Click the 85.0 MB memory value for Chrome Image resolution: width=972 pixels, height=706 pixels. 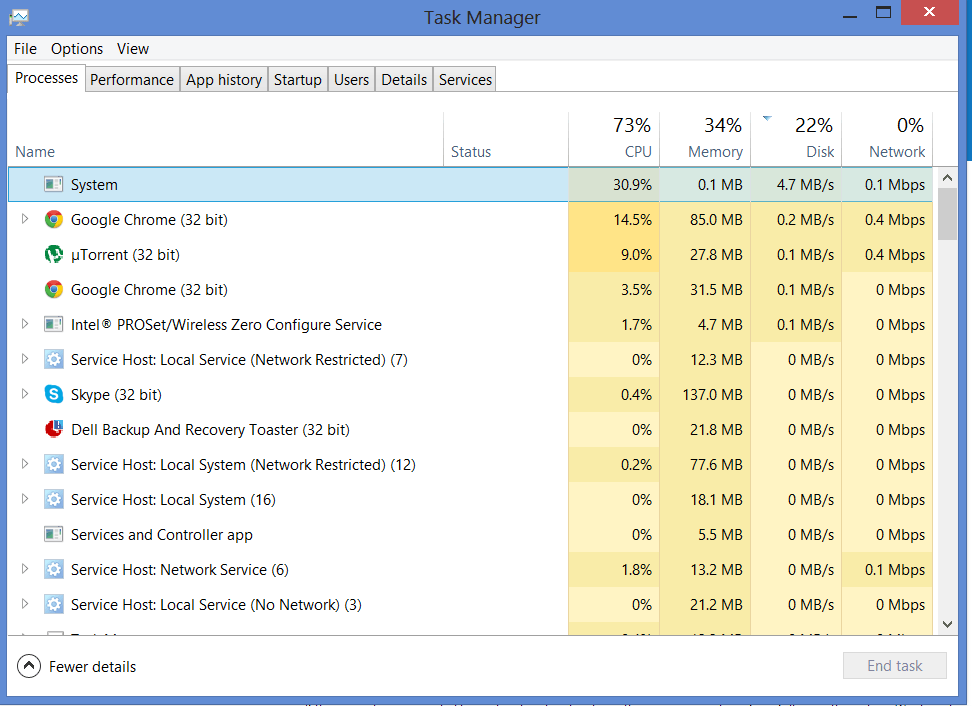point(716,219)
